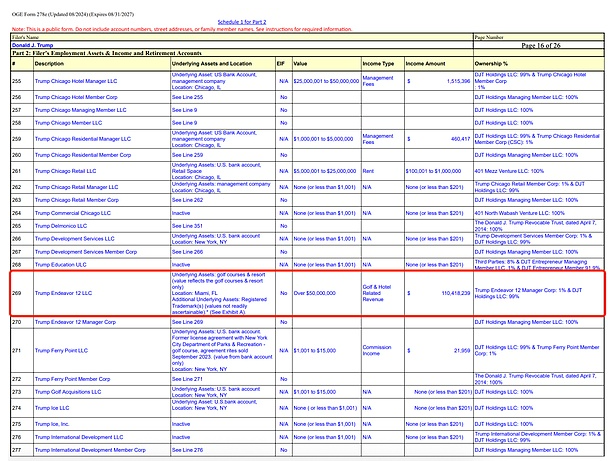610x461 pixels.
Task: Click ownership "401 North Wabash Venture LLC: 100%"
Action: pos(519,213)
